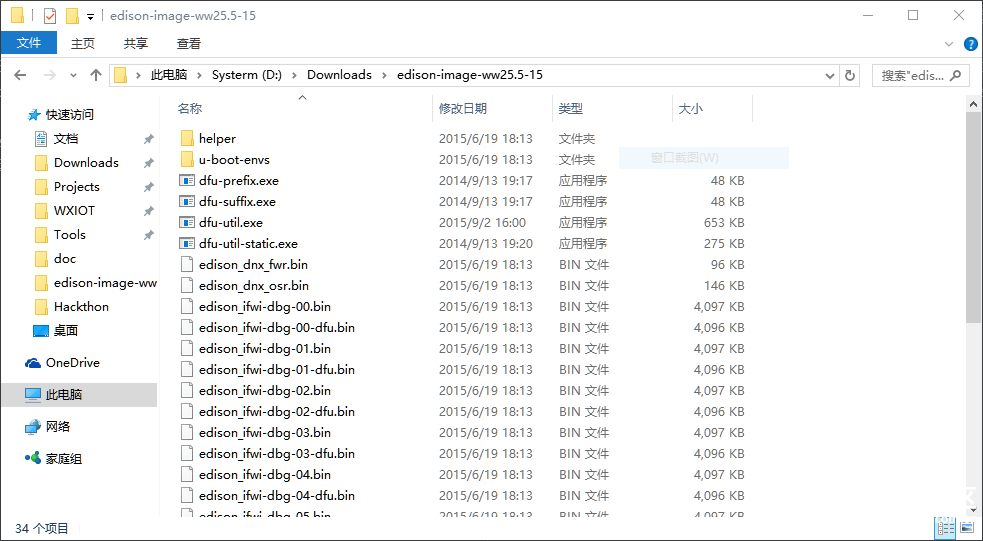Expand the chevron after Systerm (D:) breadcrumb
Screen dimensions: 983x541
pos(295,75)
